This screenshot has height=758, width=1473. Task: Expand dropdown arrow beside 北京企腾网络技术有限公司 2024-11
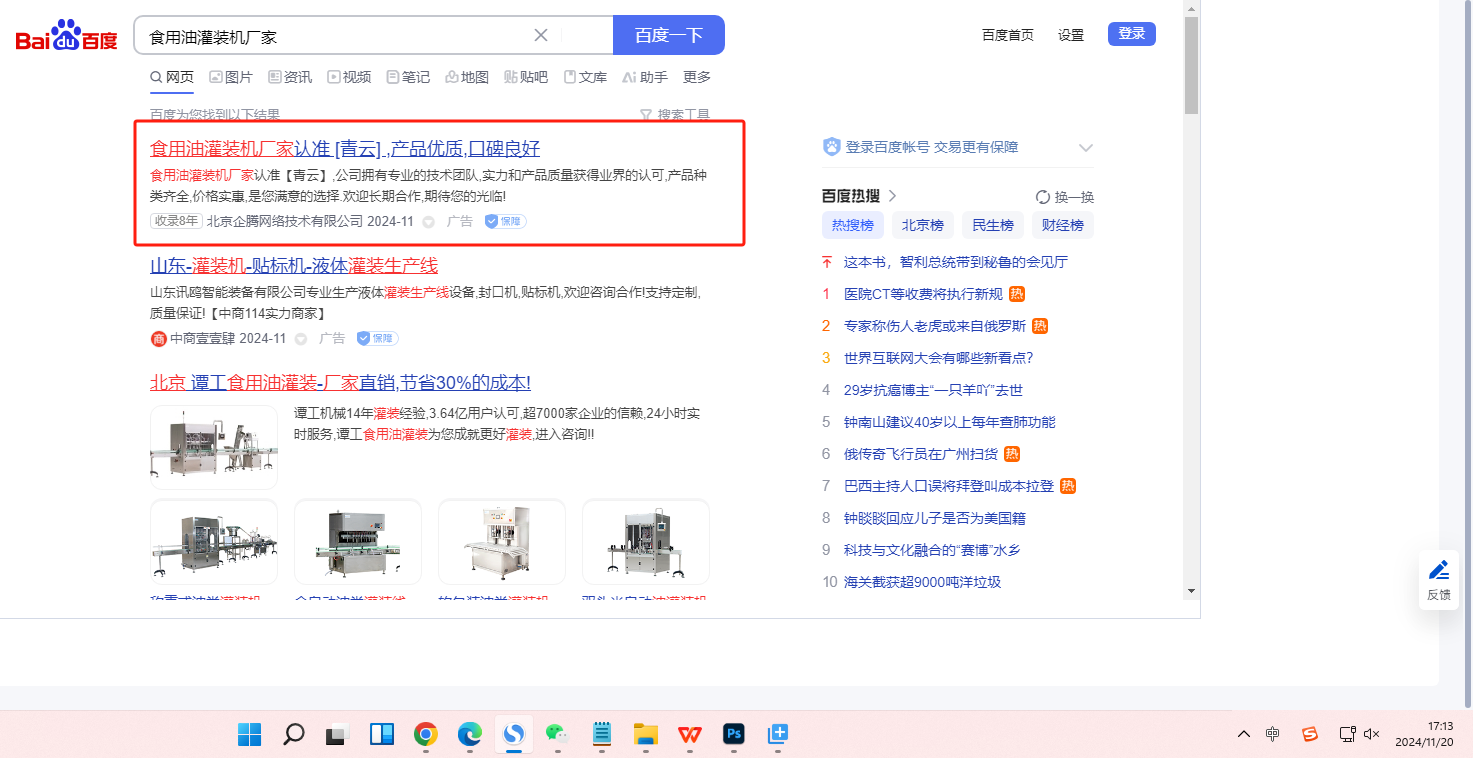click(x=428, y=222)
